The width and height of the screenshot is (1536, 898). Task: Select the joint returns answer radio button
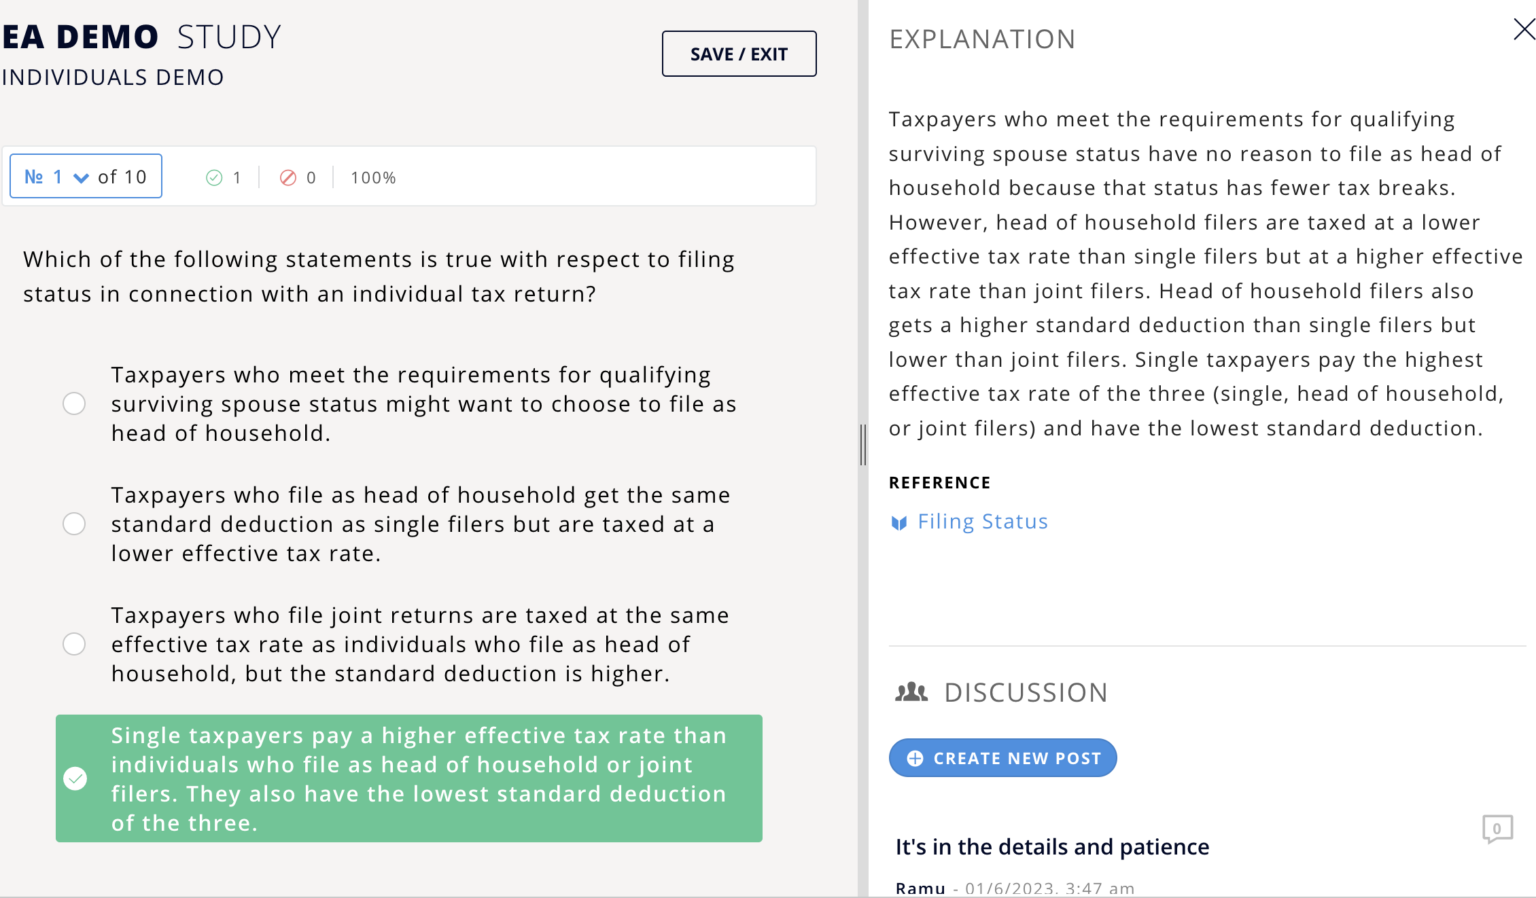74,644
